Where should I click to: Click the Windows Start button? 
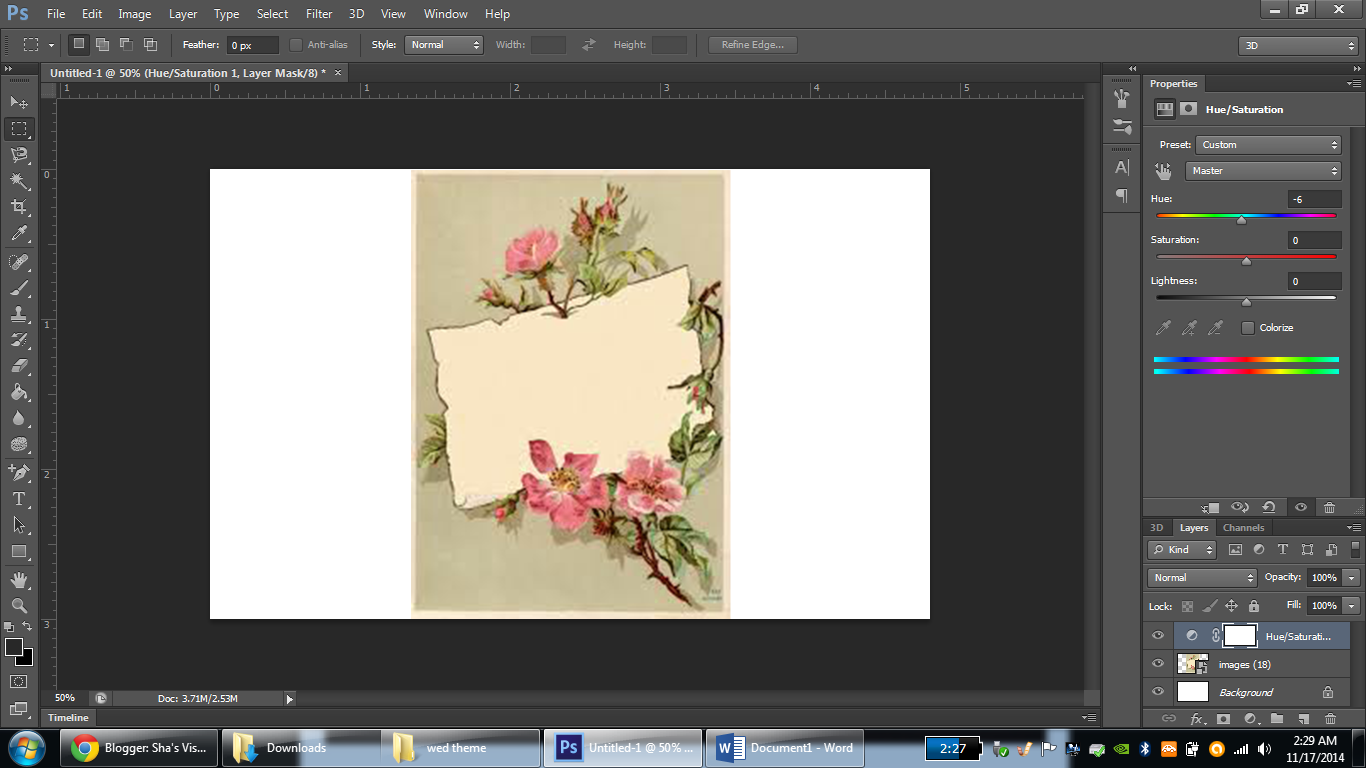pyautogui.click(x=27, y=748)
